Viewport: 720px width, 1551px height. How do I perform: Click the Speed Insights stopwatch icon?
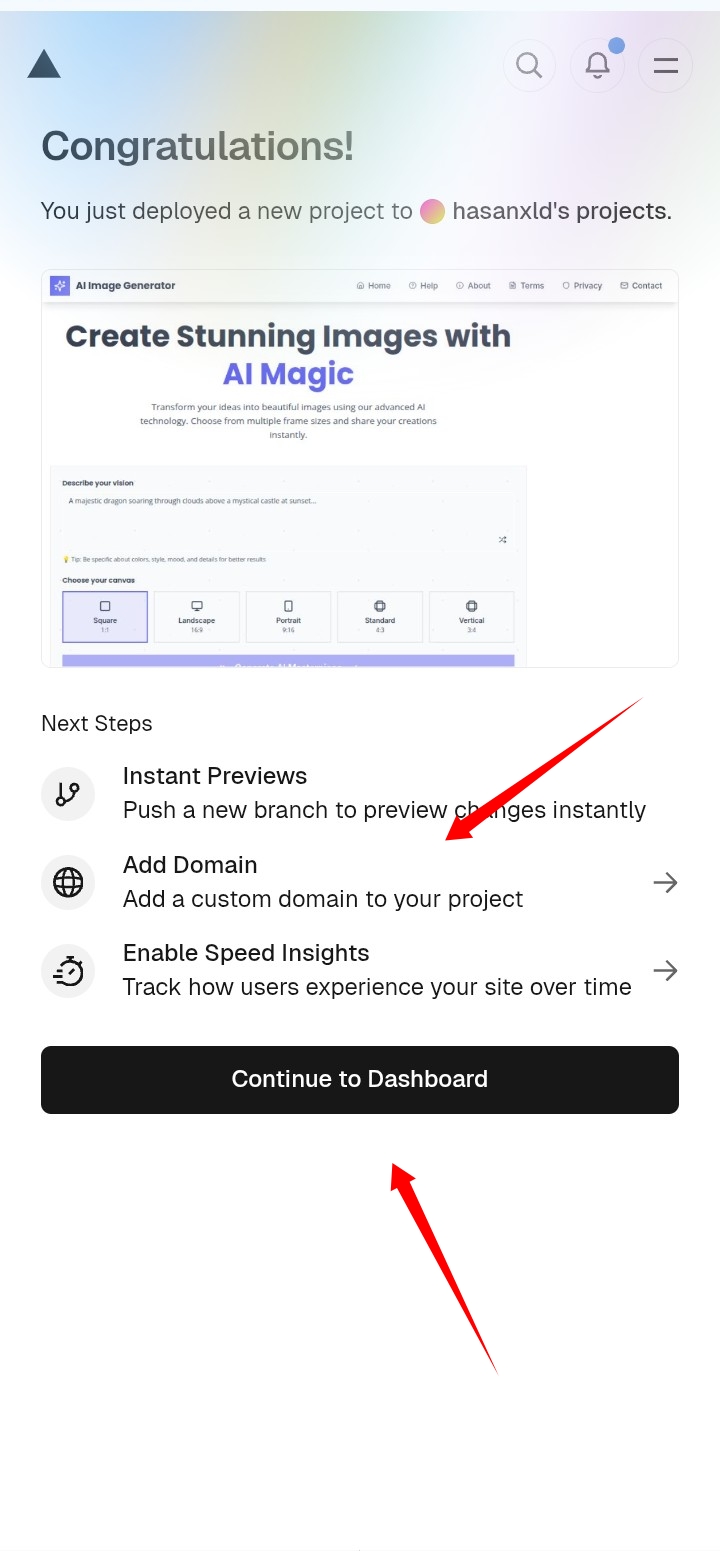[68, 971]
